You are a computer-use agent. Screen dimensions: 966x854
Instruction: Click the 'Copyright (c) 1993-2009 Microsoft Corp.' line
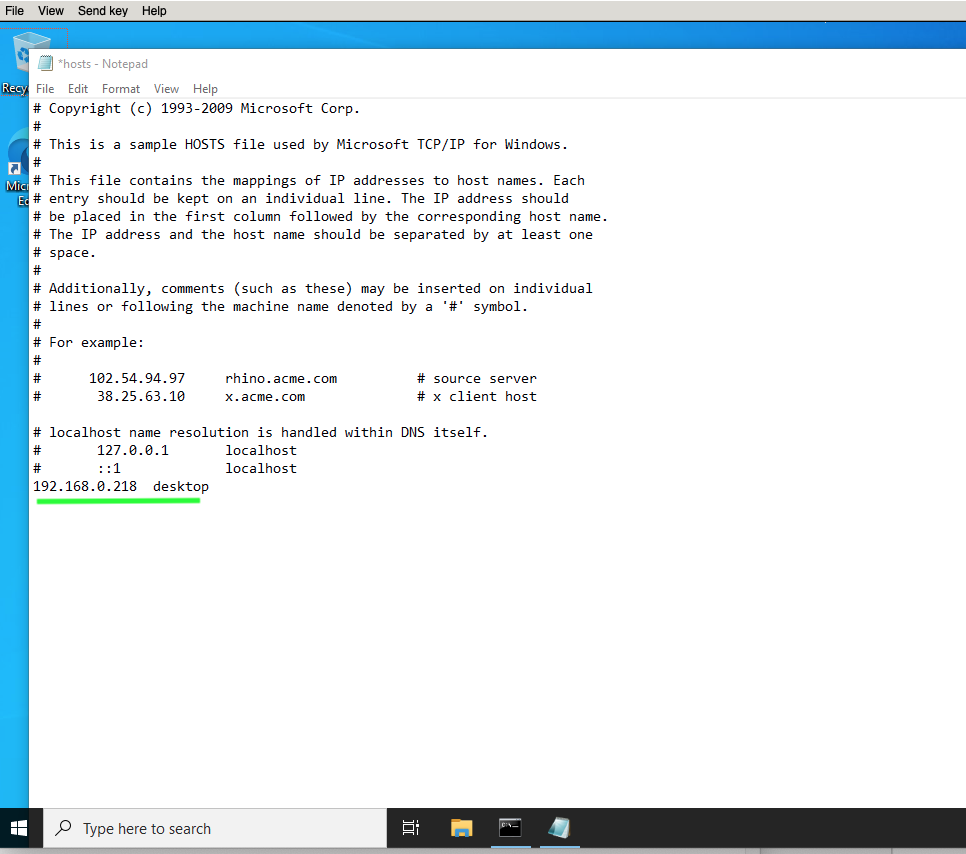(197, 108)
